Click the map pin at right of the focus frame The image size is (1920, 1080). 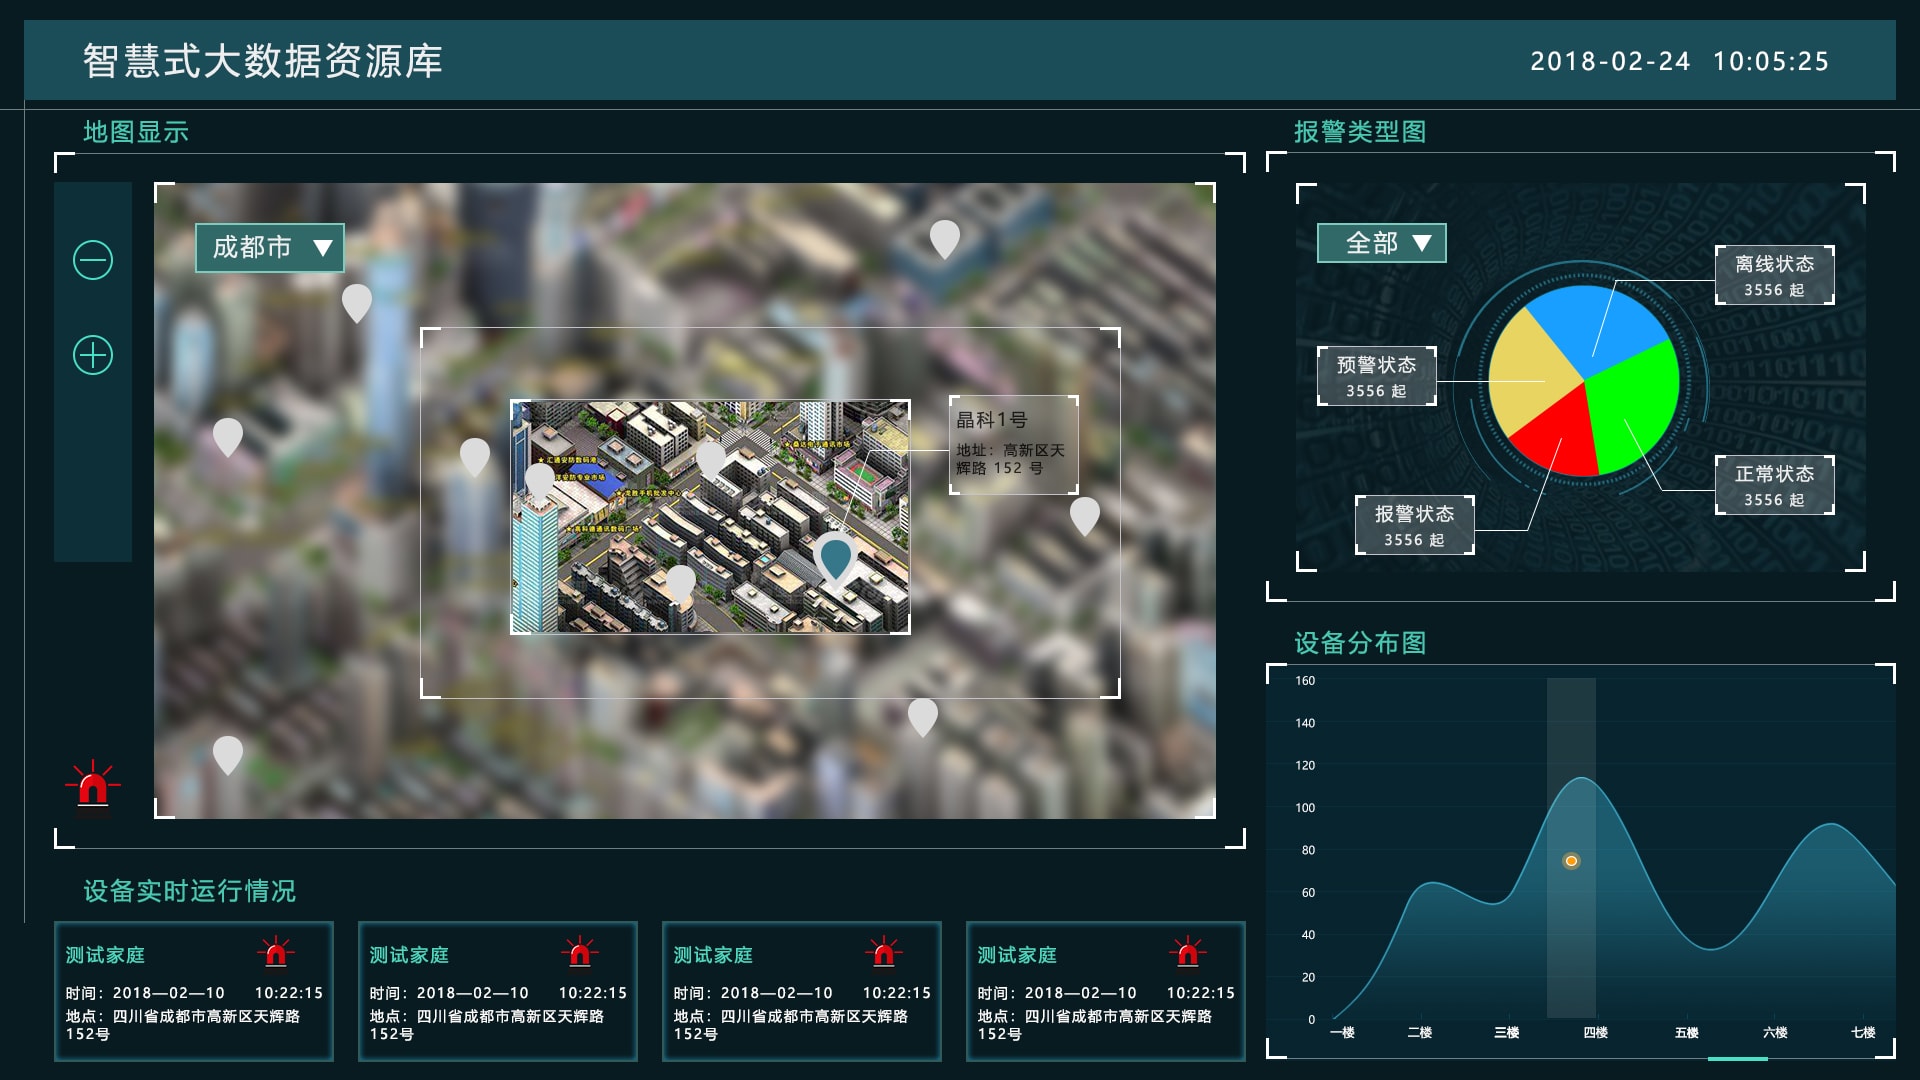coord(1085,516)
